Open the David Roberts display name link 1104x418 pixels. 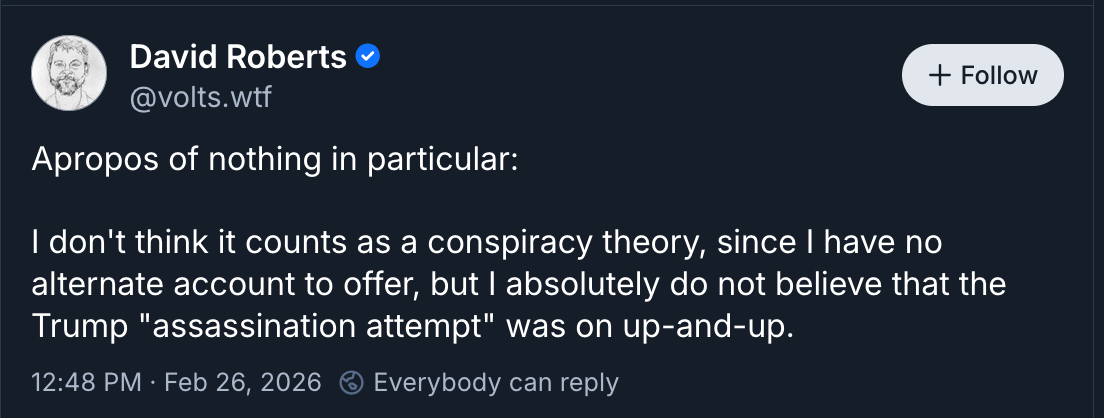pos(238,58)
